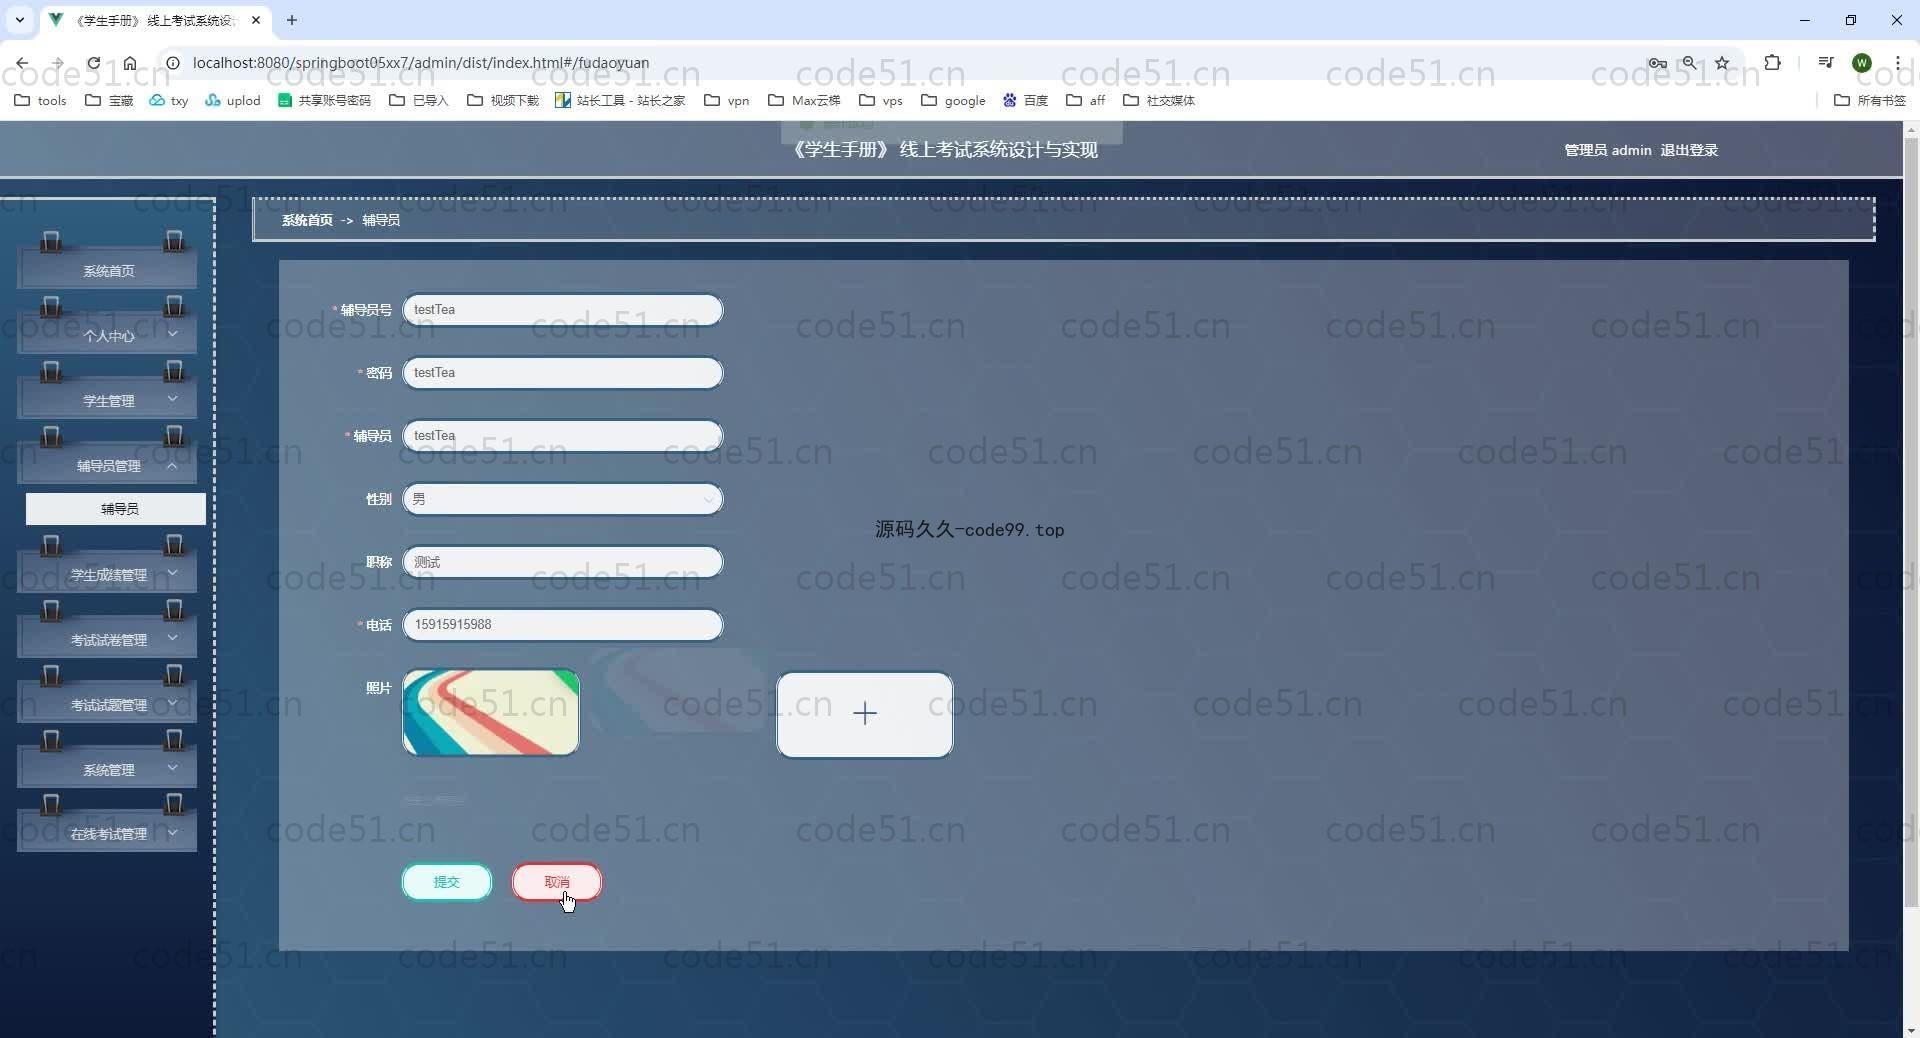This screenshot has width=1920, height=1038.
Task: Open the google bookmark folder
Action: pyautogui.click(x=953, y=100)
